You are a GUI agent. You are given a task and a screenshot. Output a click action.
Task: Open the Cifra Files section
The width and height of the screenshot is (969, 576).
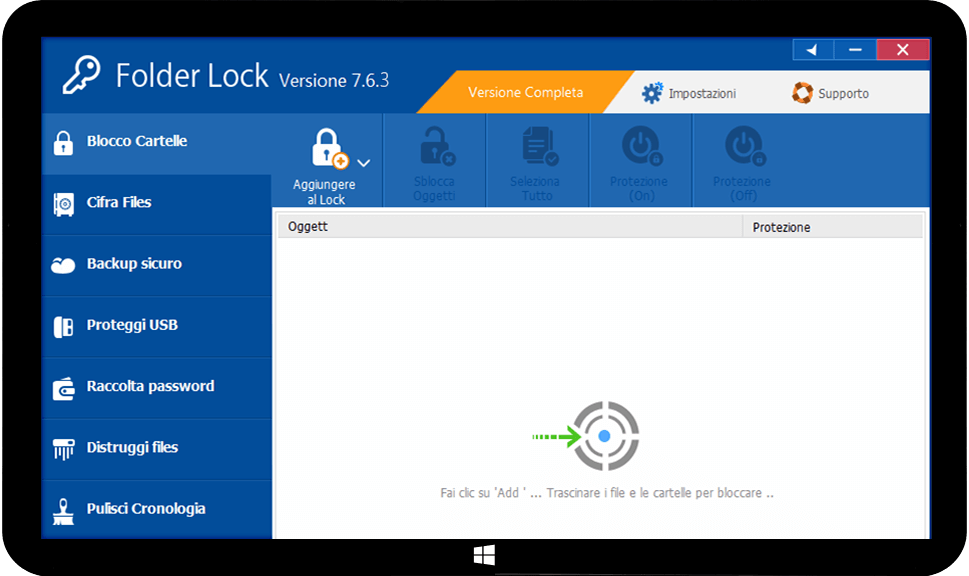[156, 204]
